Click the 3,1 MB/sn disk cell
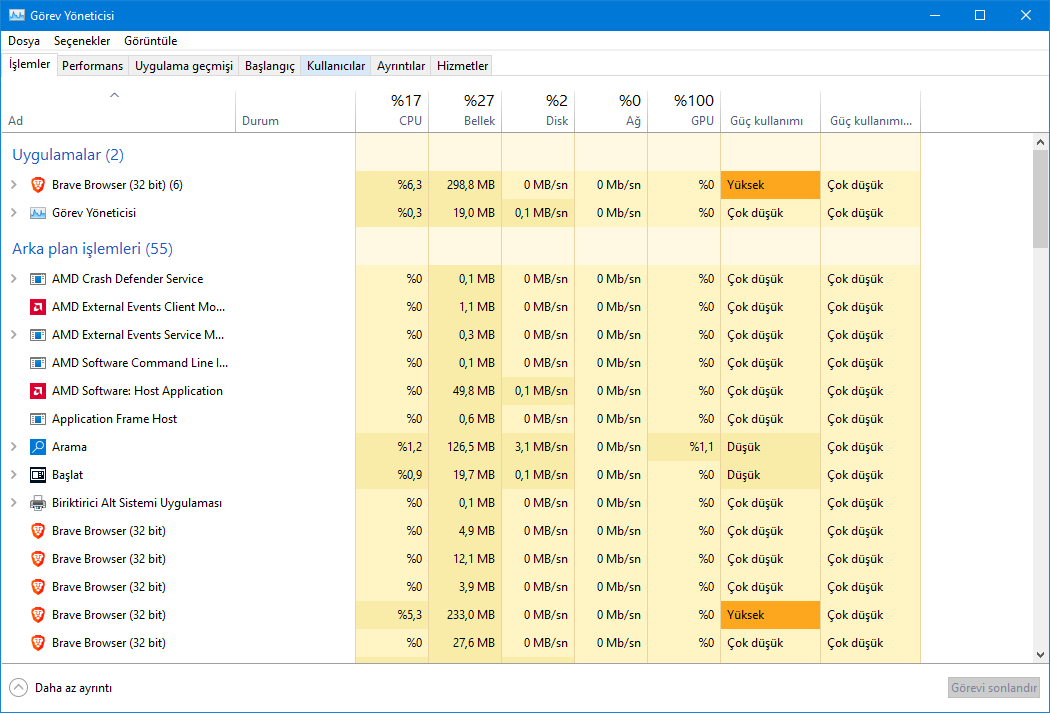 (538, 447)
